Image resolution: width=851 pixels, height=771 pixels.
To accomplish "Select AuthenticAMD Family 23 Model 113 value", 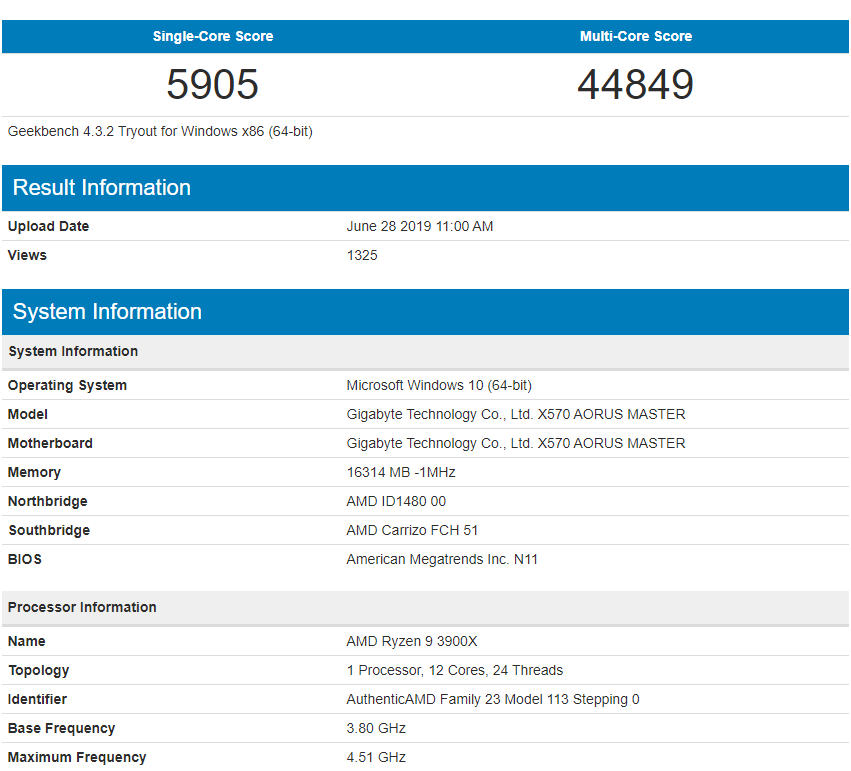I will [493, 699].
